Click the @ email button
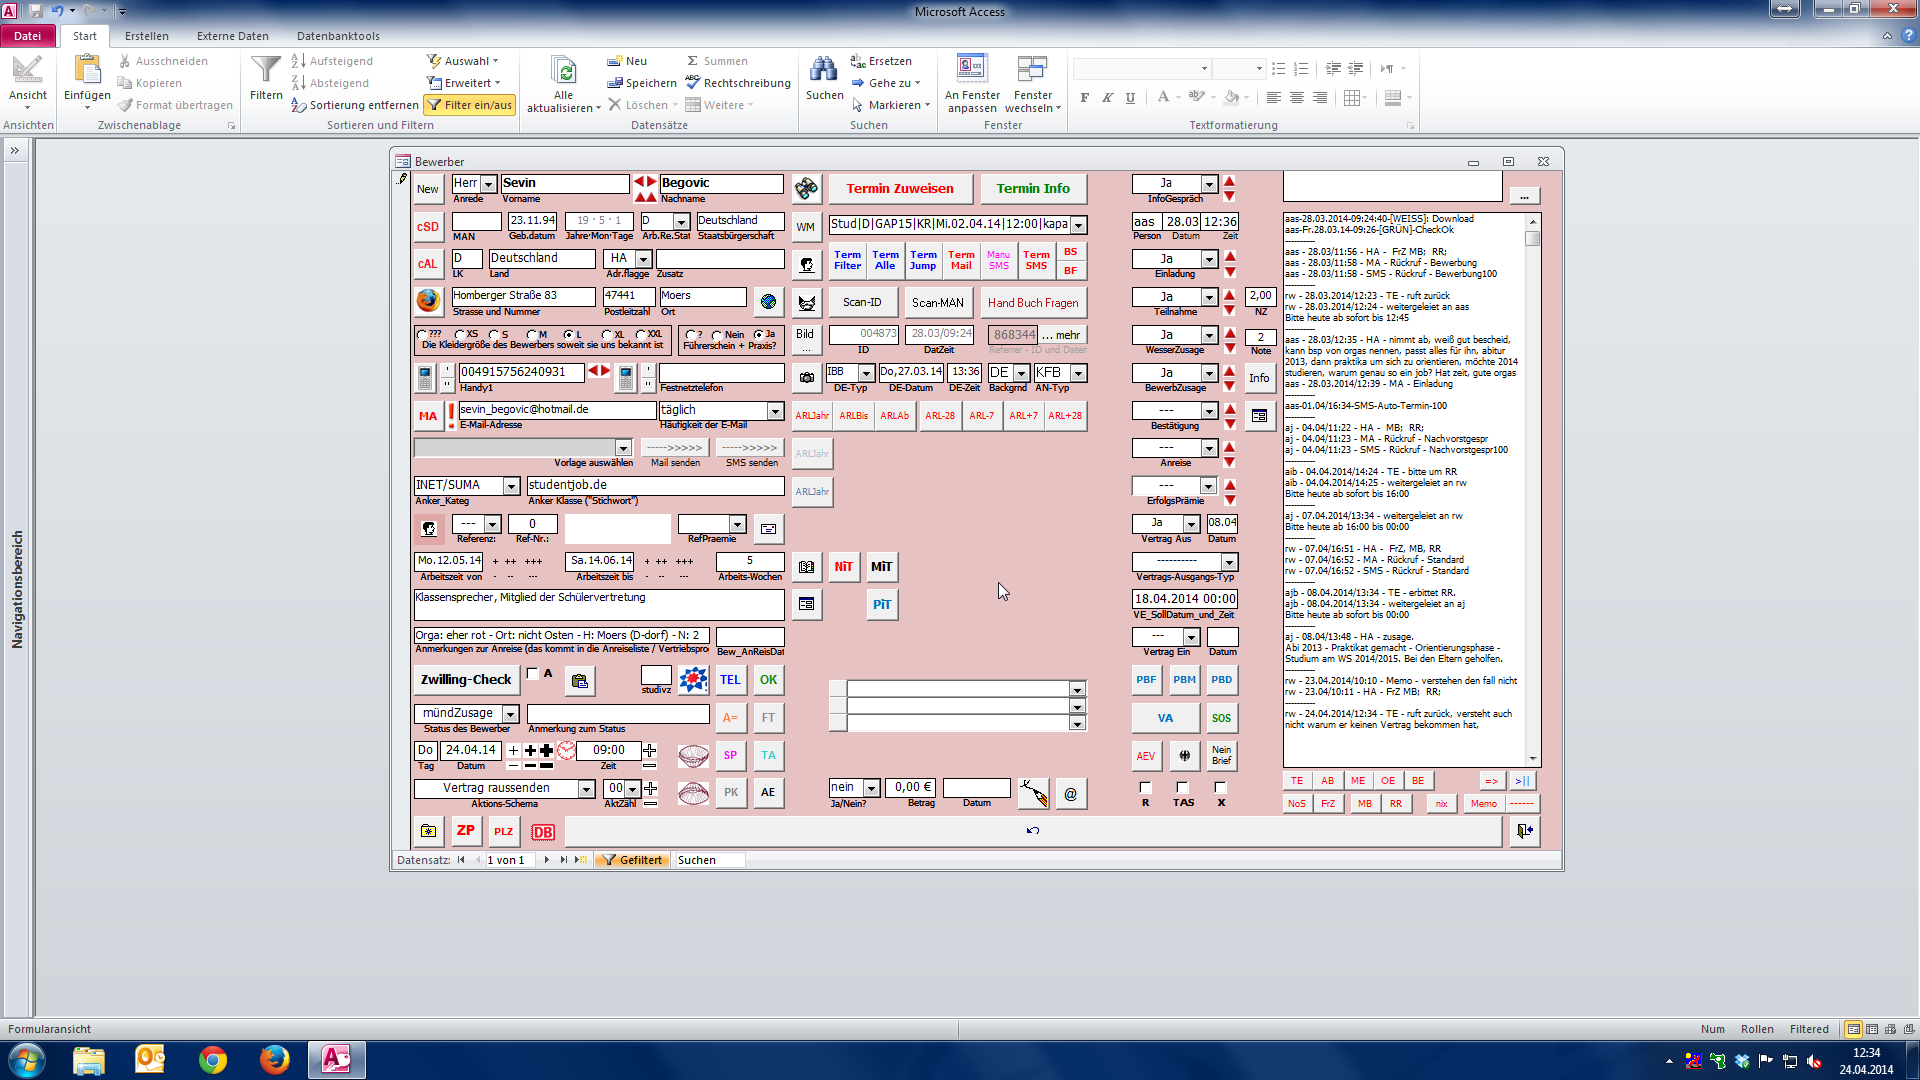1920x1080 pixels. pyautogui.click(x=1070, y=794)
